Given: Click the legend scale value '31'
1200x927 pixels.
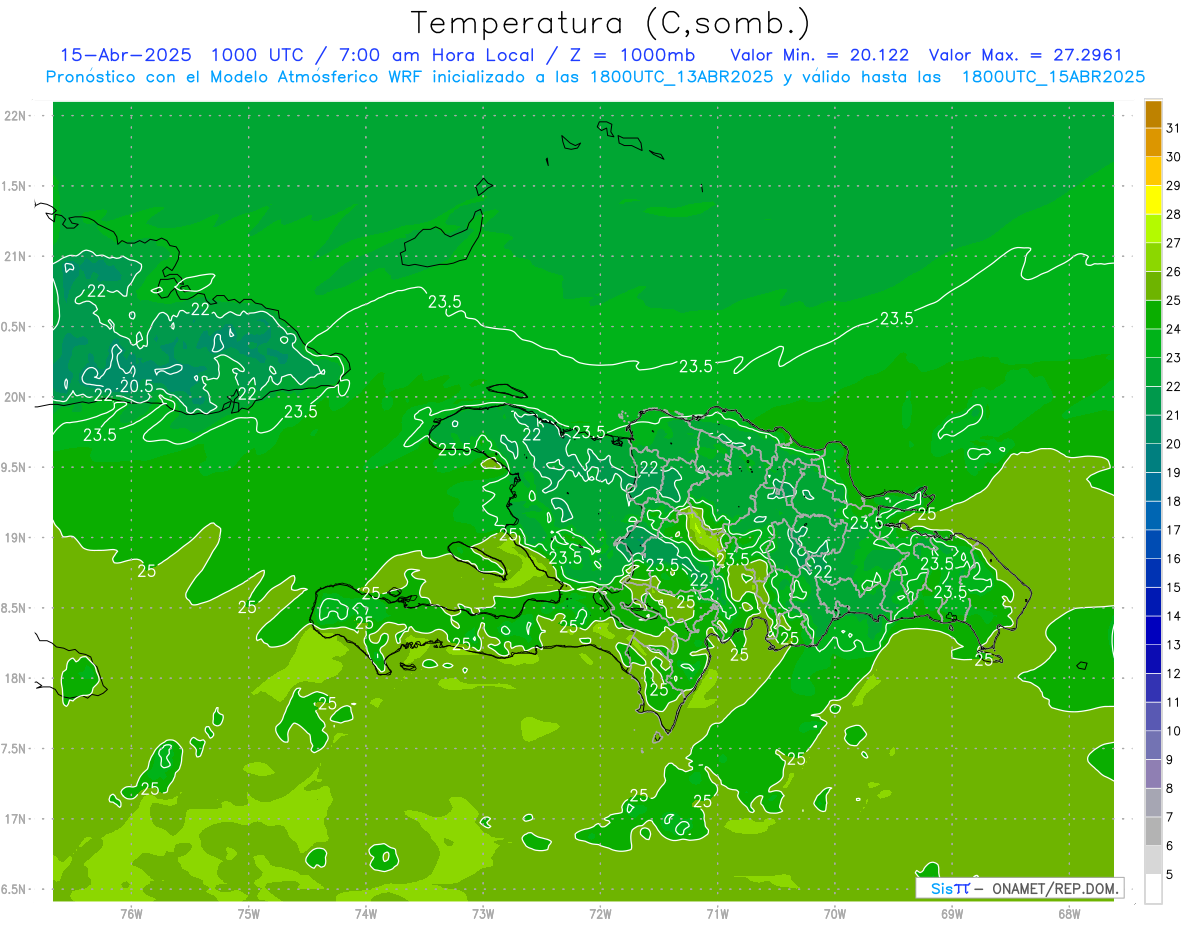Looking at the screenshot, I should click(1174, 128).
